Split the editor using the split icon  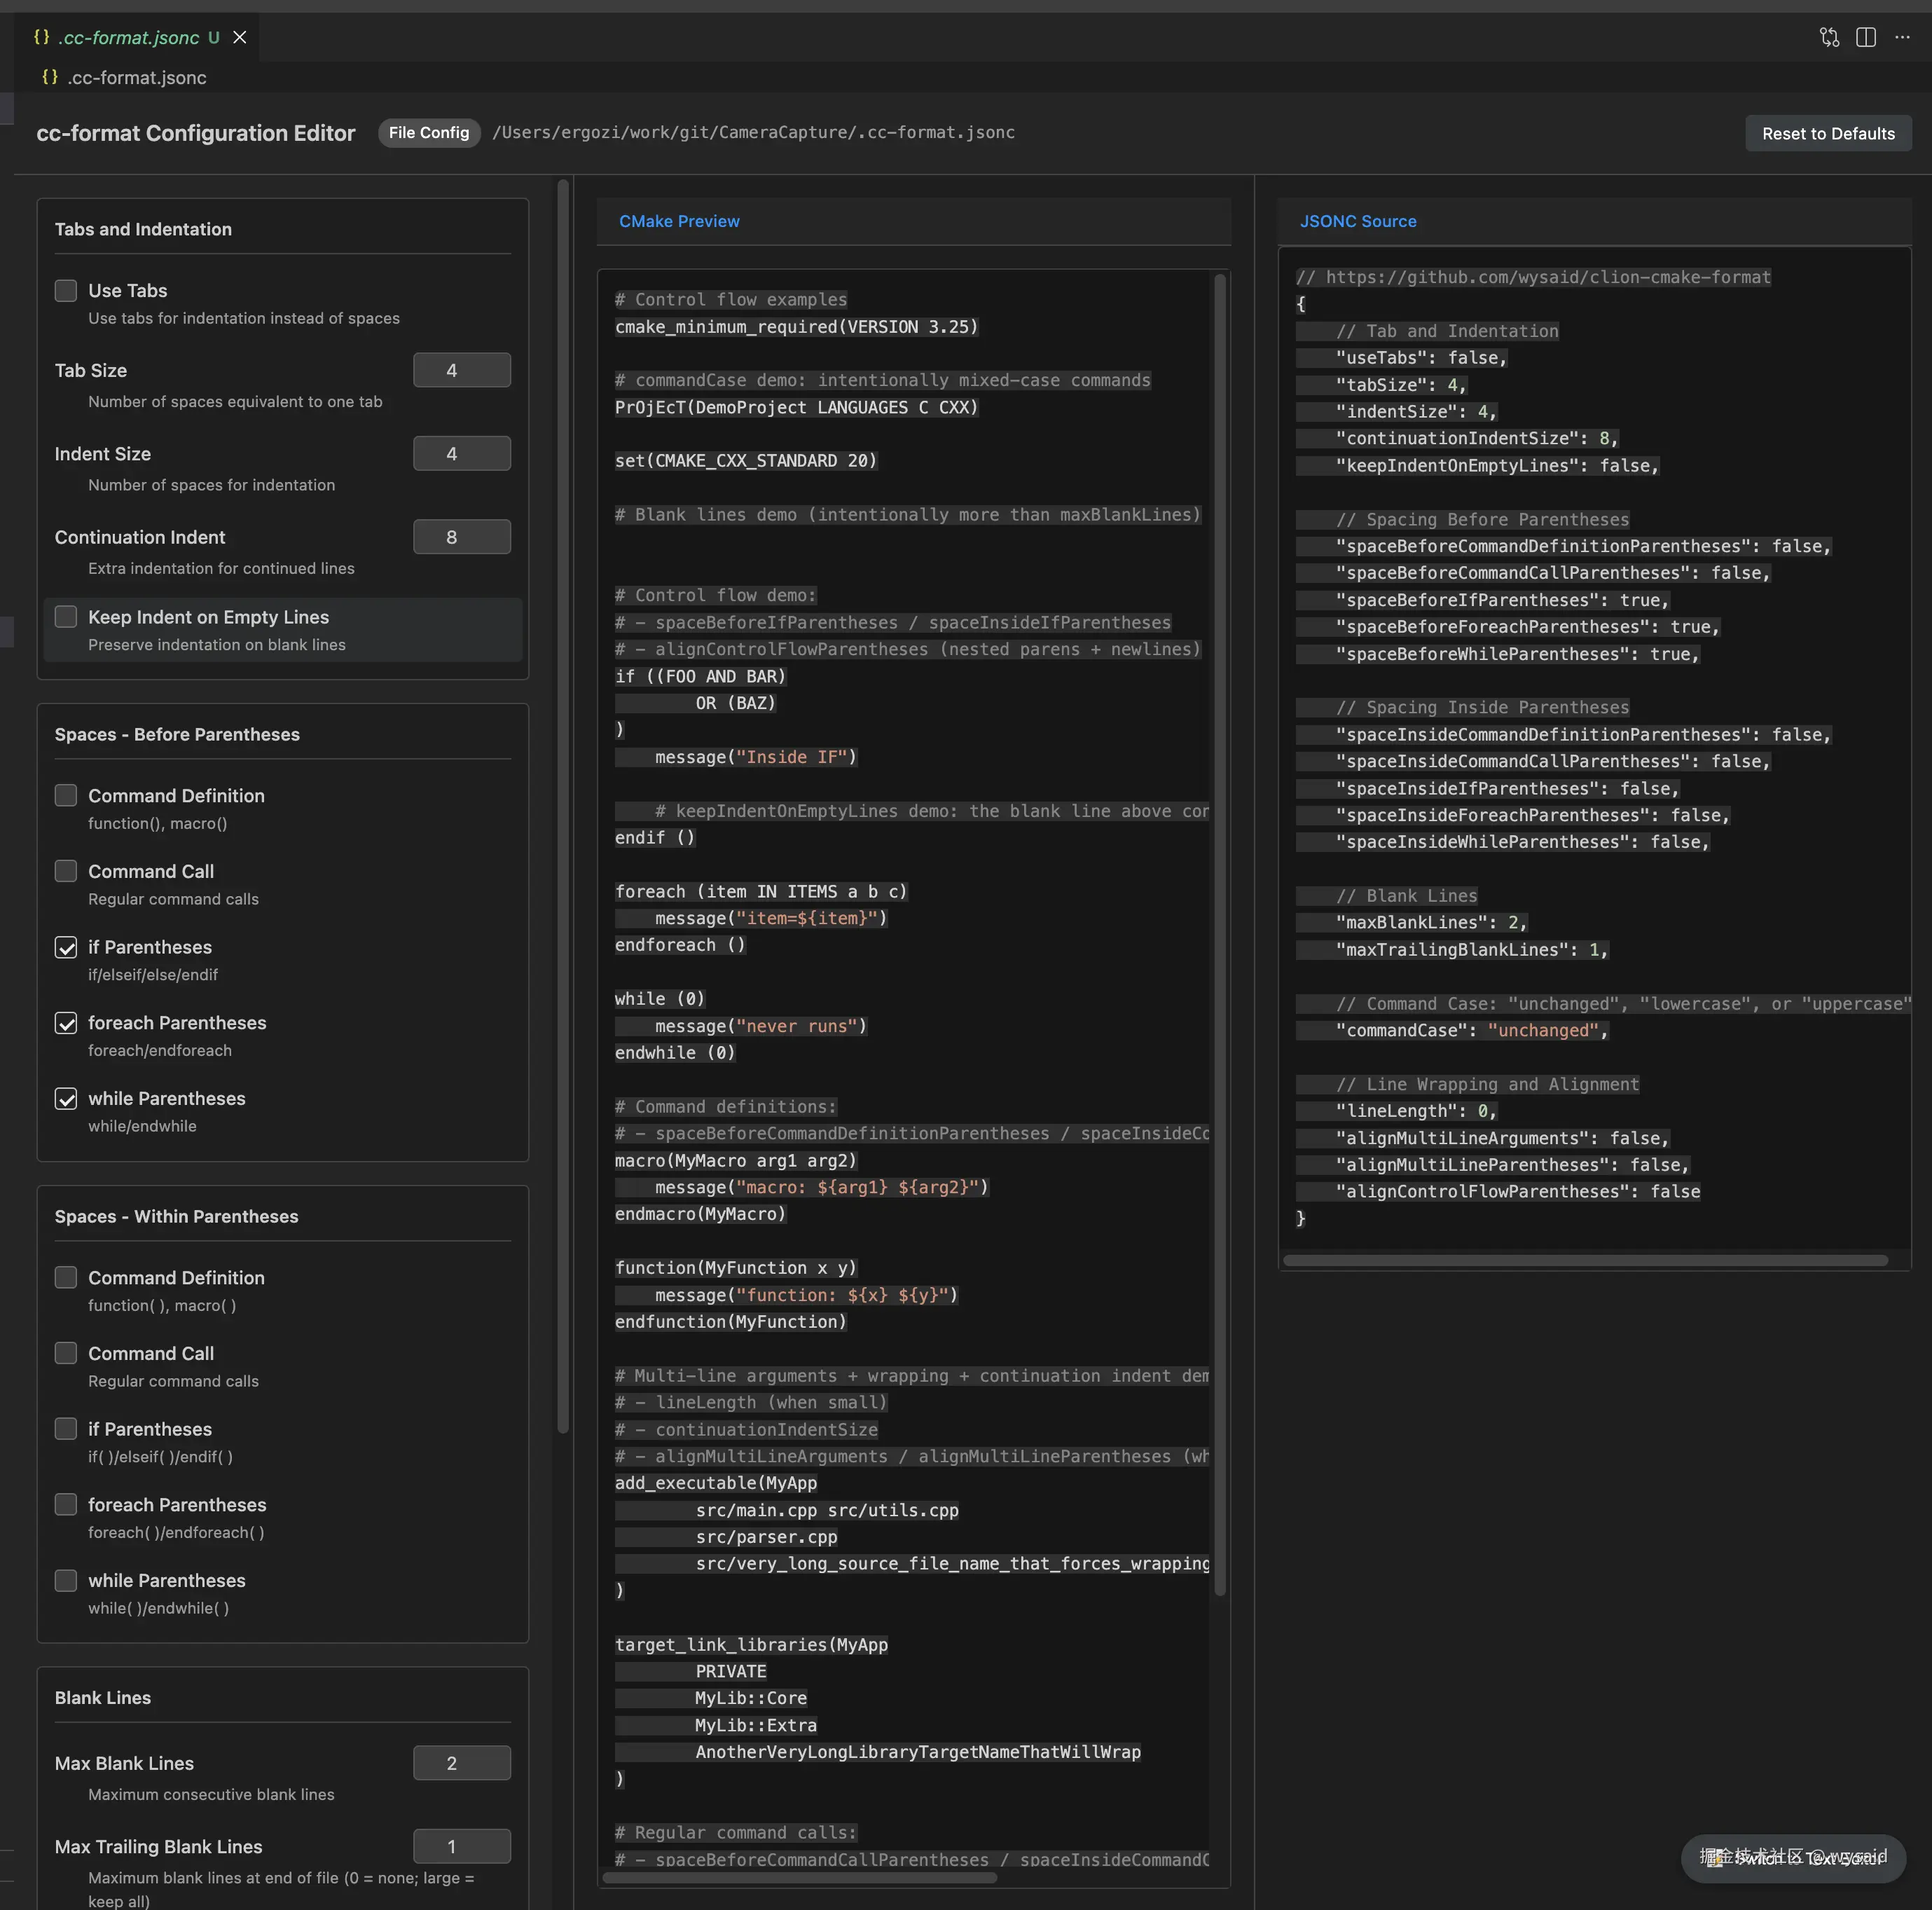(1866, 37)
